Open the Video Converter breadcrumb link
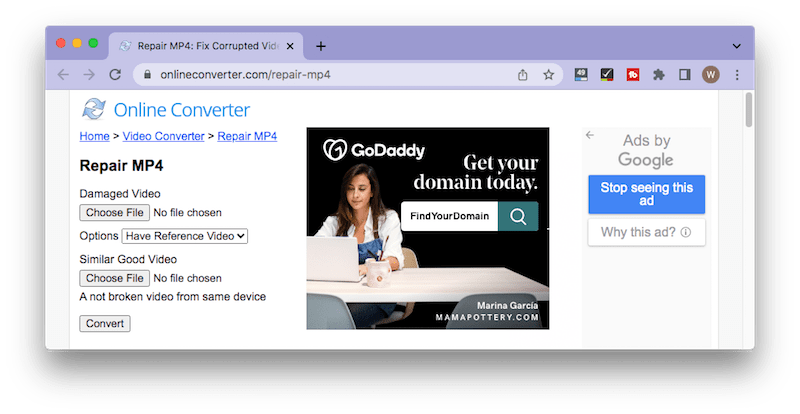800x414 pixels. click(x=163, y=136)
